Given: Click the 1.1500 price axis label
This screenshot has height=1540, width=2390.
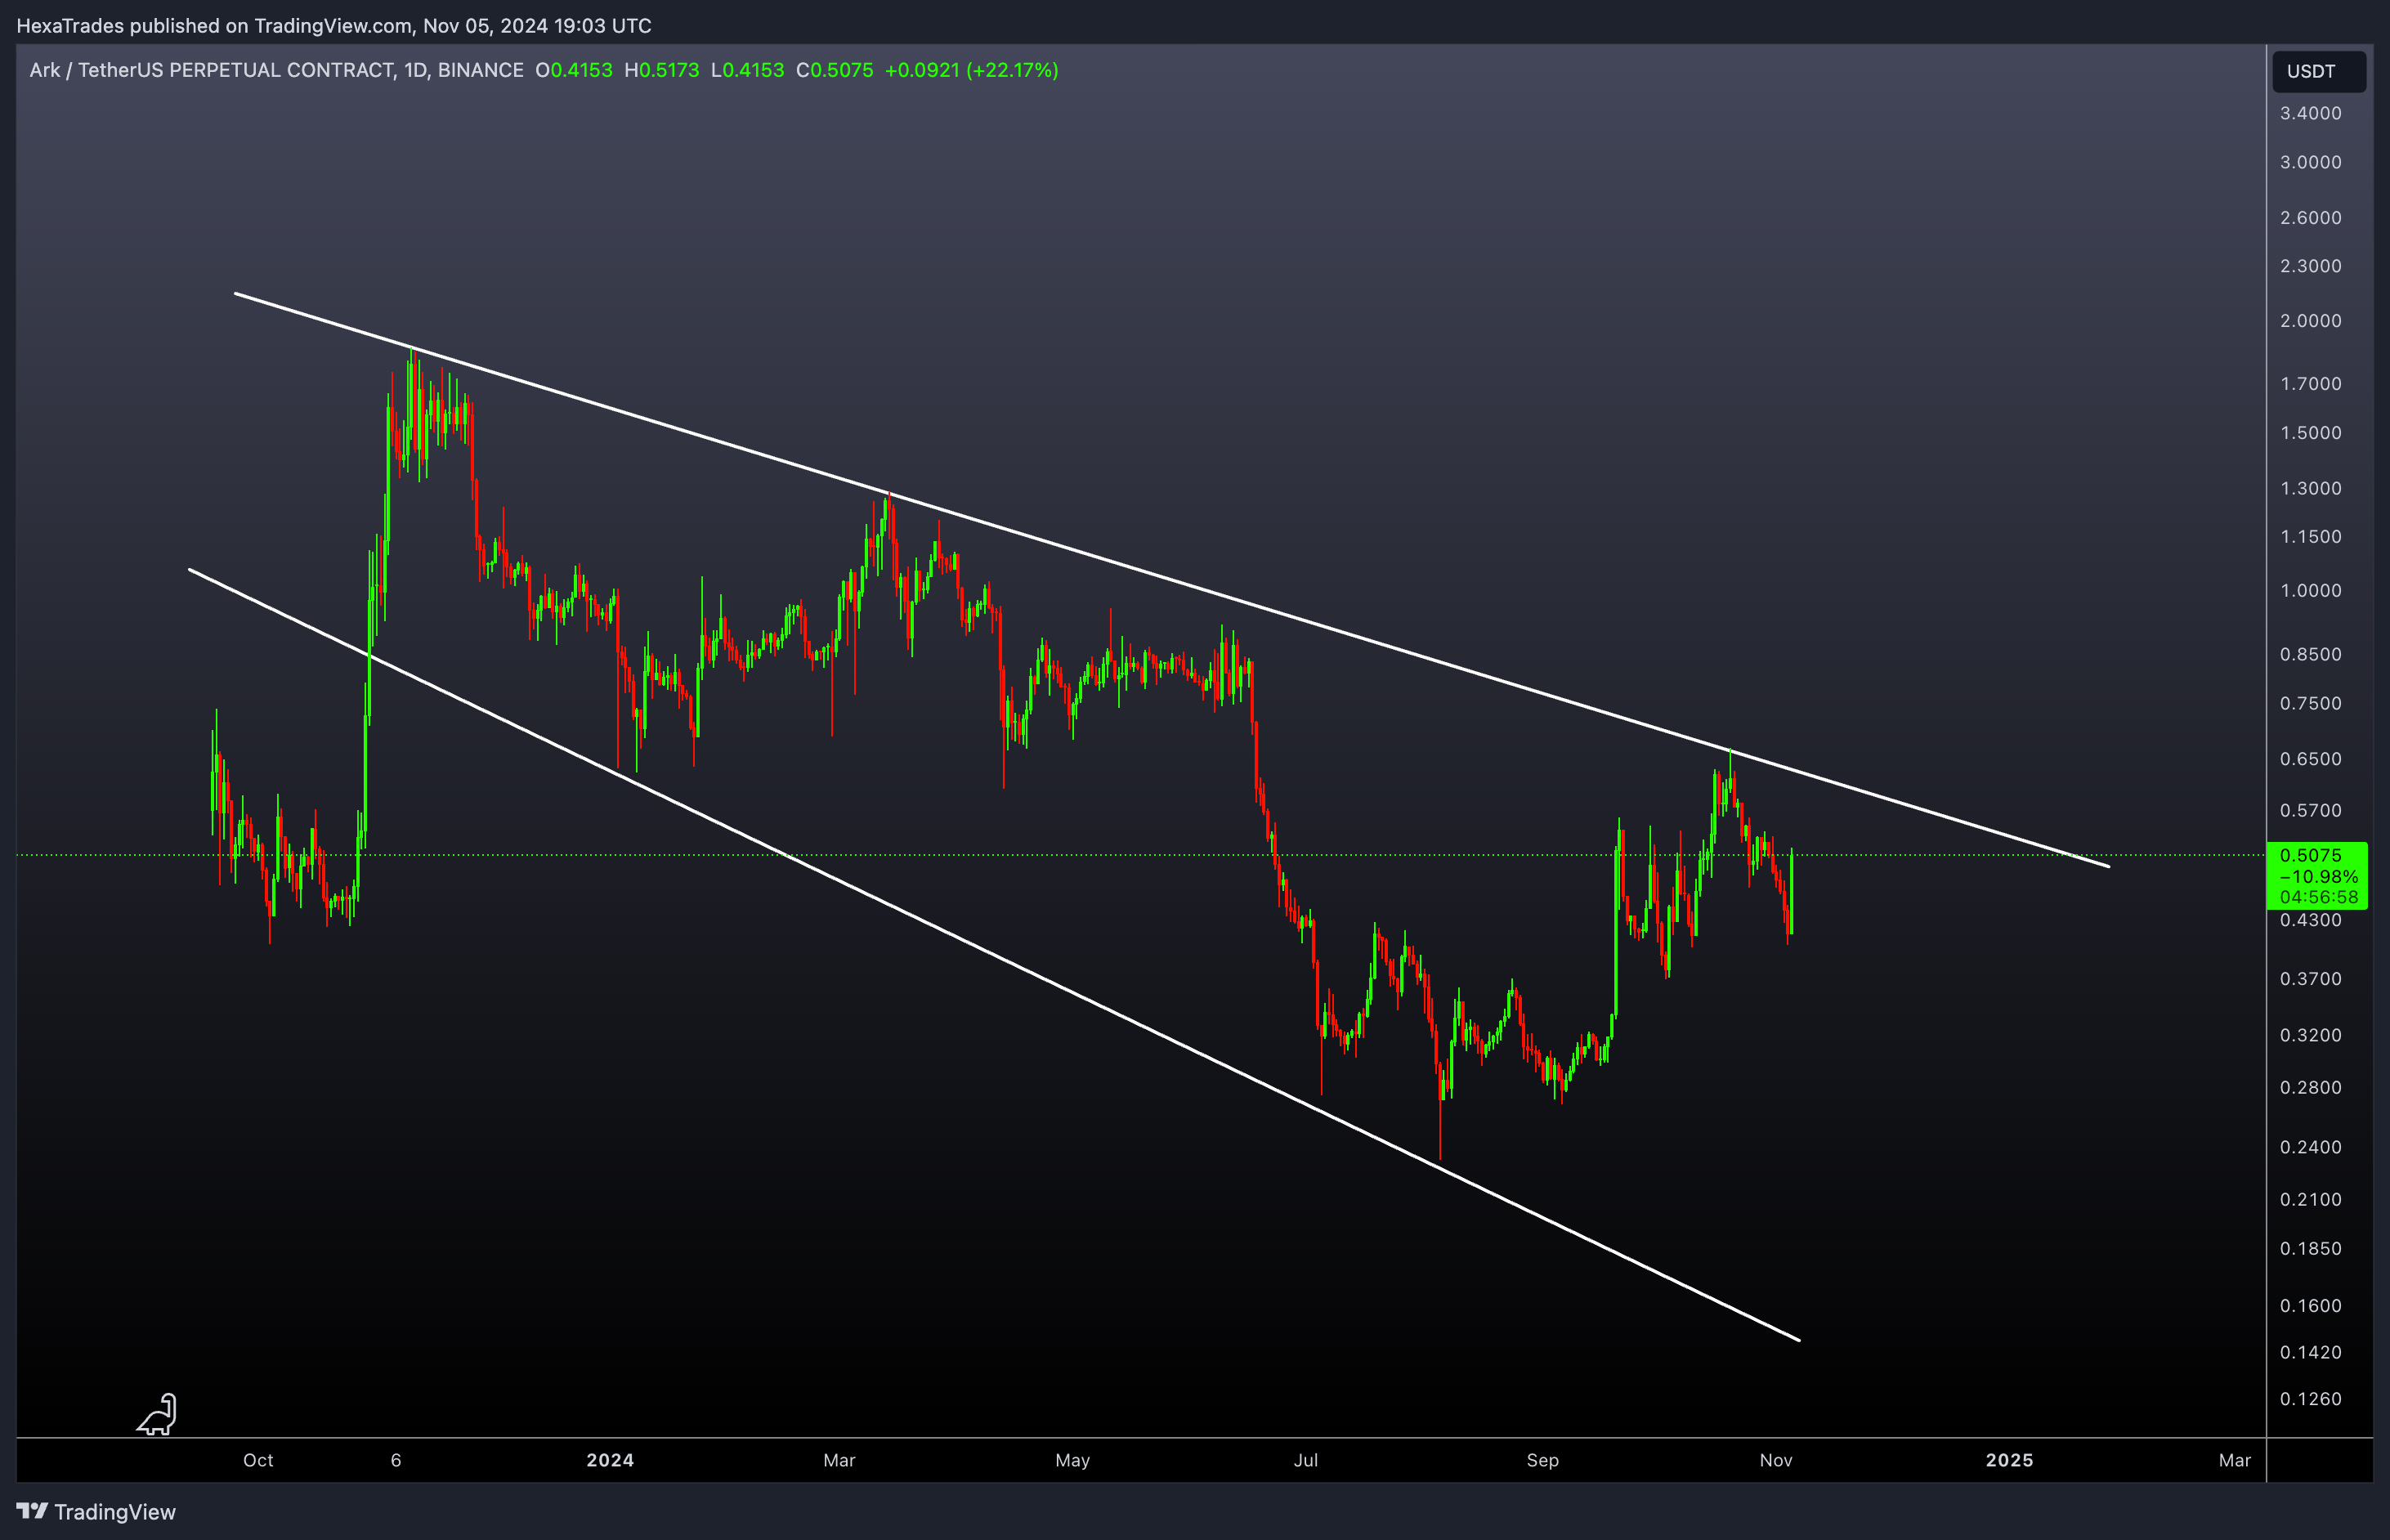Looking at the screenshot, I should (2310, 537).
